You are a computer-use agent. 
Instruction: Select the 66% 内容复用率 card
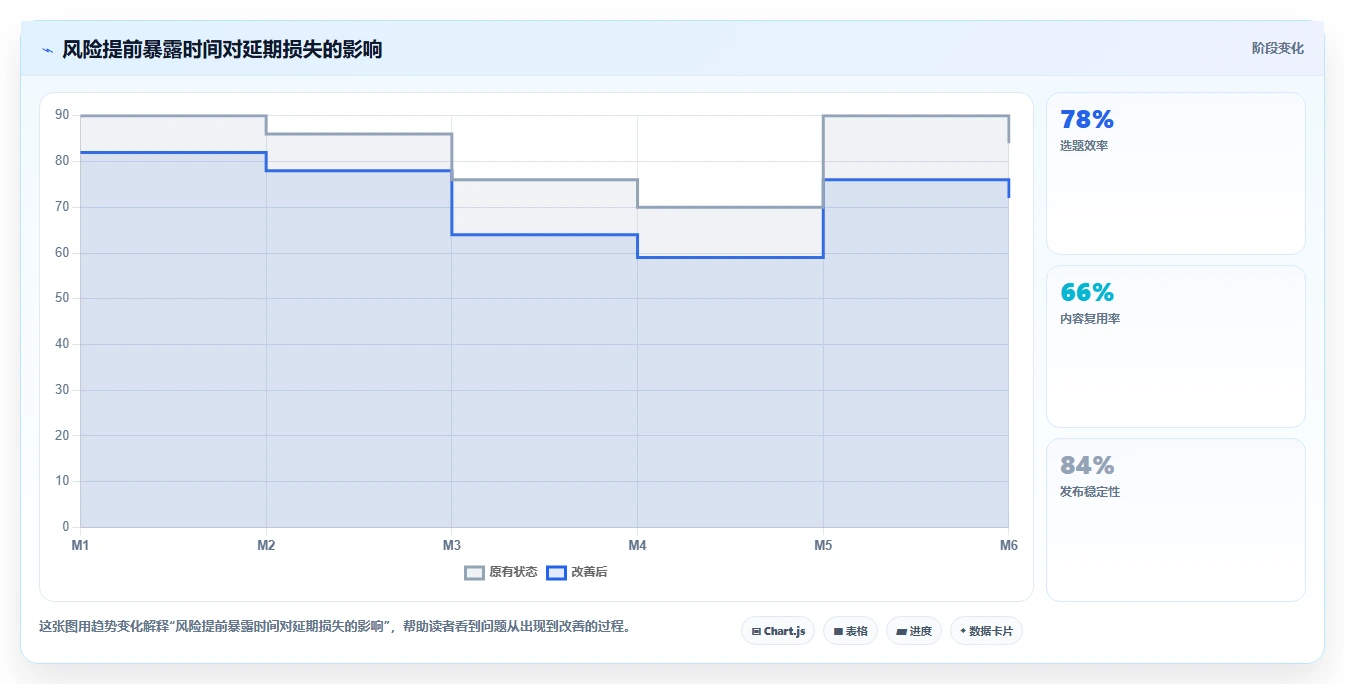[x=1176, y=346]
